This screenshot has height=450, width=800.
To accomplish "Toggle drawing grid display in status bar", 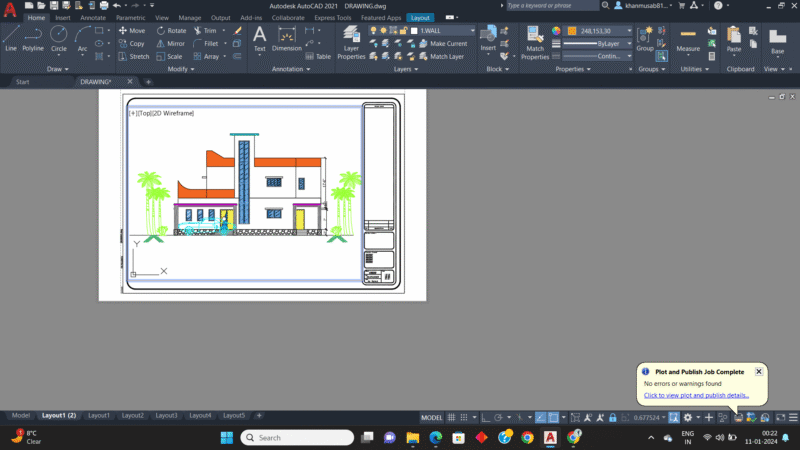I will pyautogui.click(x=452, y=417).
